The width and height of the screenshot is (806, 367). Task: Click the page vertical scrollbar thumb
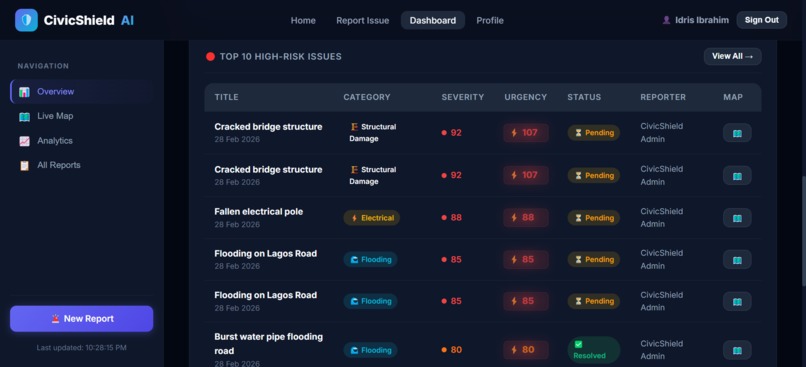pos(803,231)
